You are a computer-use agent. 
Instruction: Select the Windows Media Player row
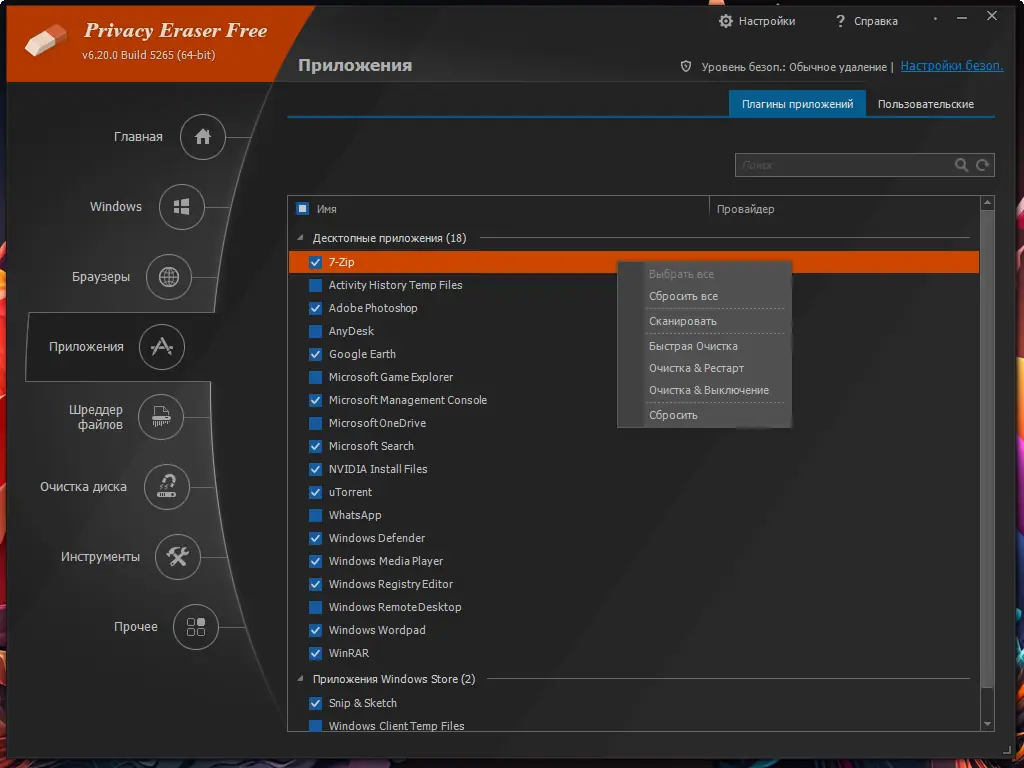click(633, 561)
